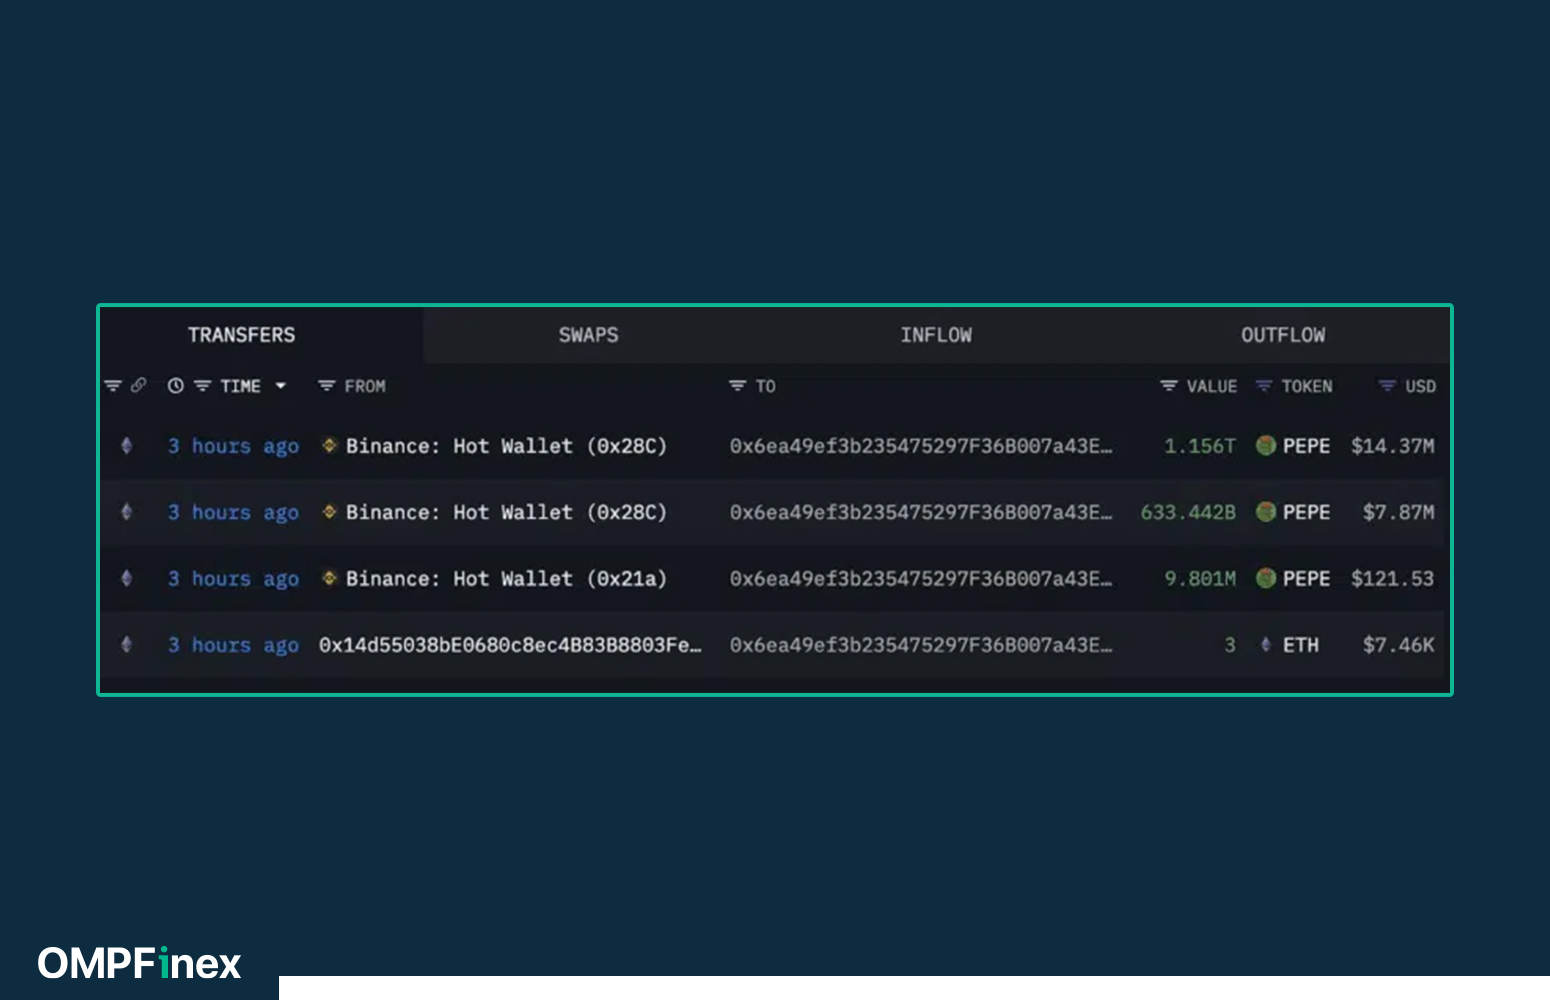
Task: Open the VALUE column filter
Action: tap(1168, 386)
